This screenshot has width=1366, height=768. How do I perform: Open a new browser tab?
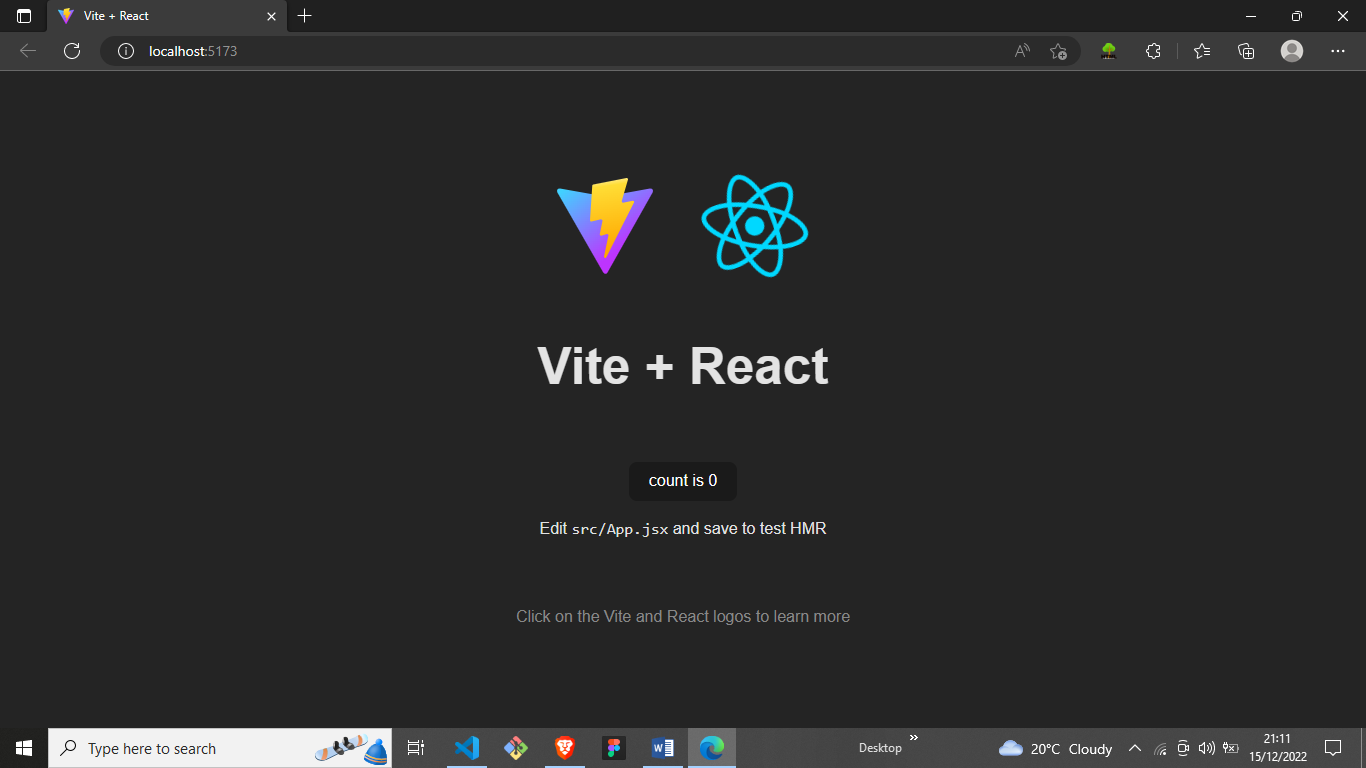pyautogui.click(x=304, y=16)
